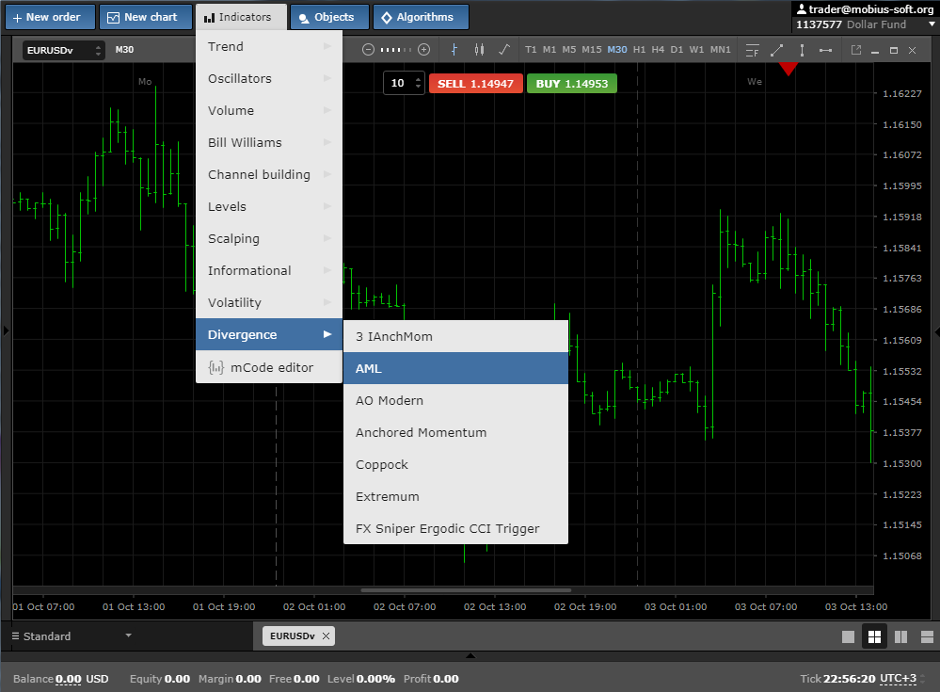Select the 3 IAnchMom indicator
Viewport: 940px width, 692px height.
tap(456, 336)
